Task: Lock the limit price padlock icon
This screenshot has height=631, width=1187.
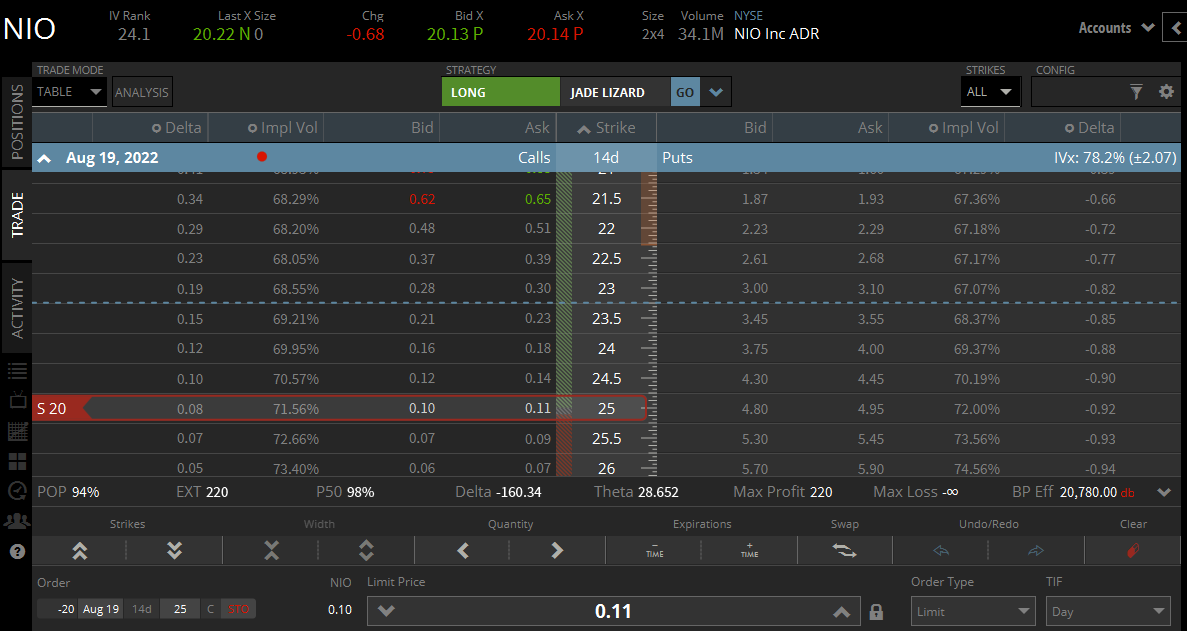Action: 877,611
